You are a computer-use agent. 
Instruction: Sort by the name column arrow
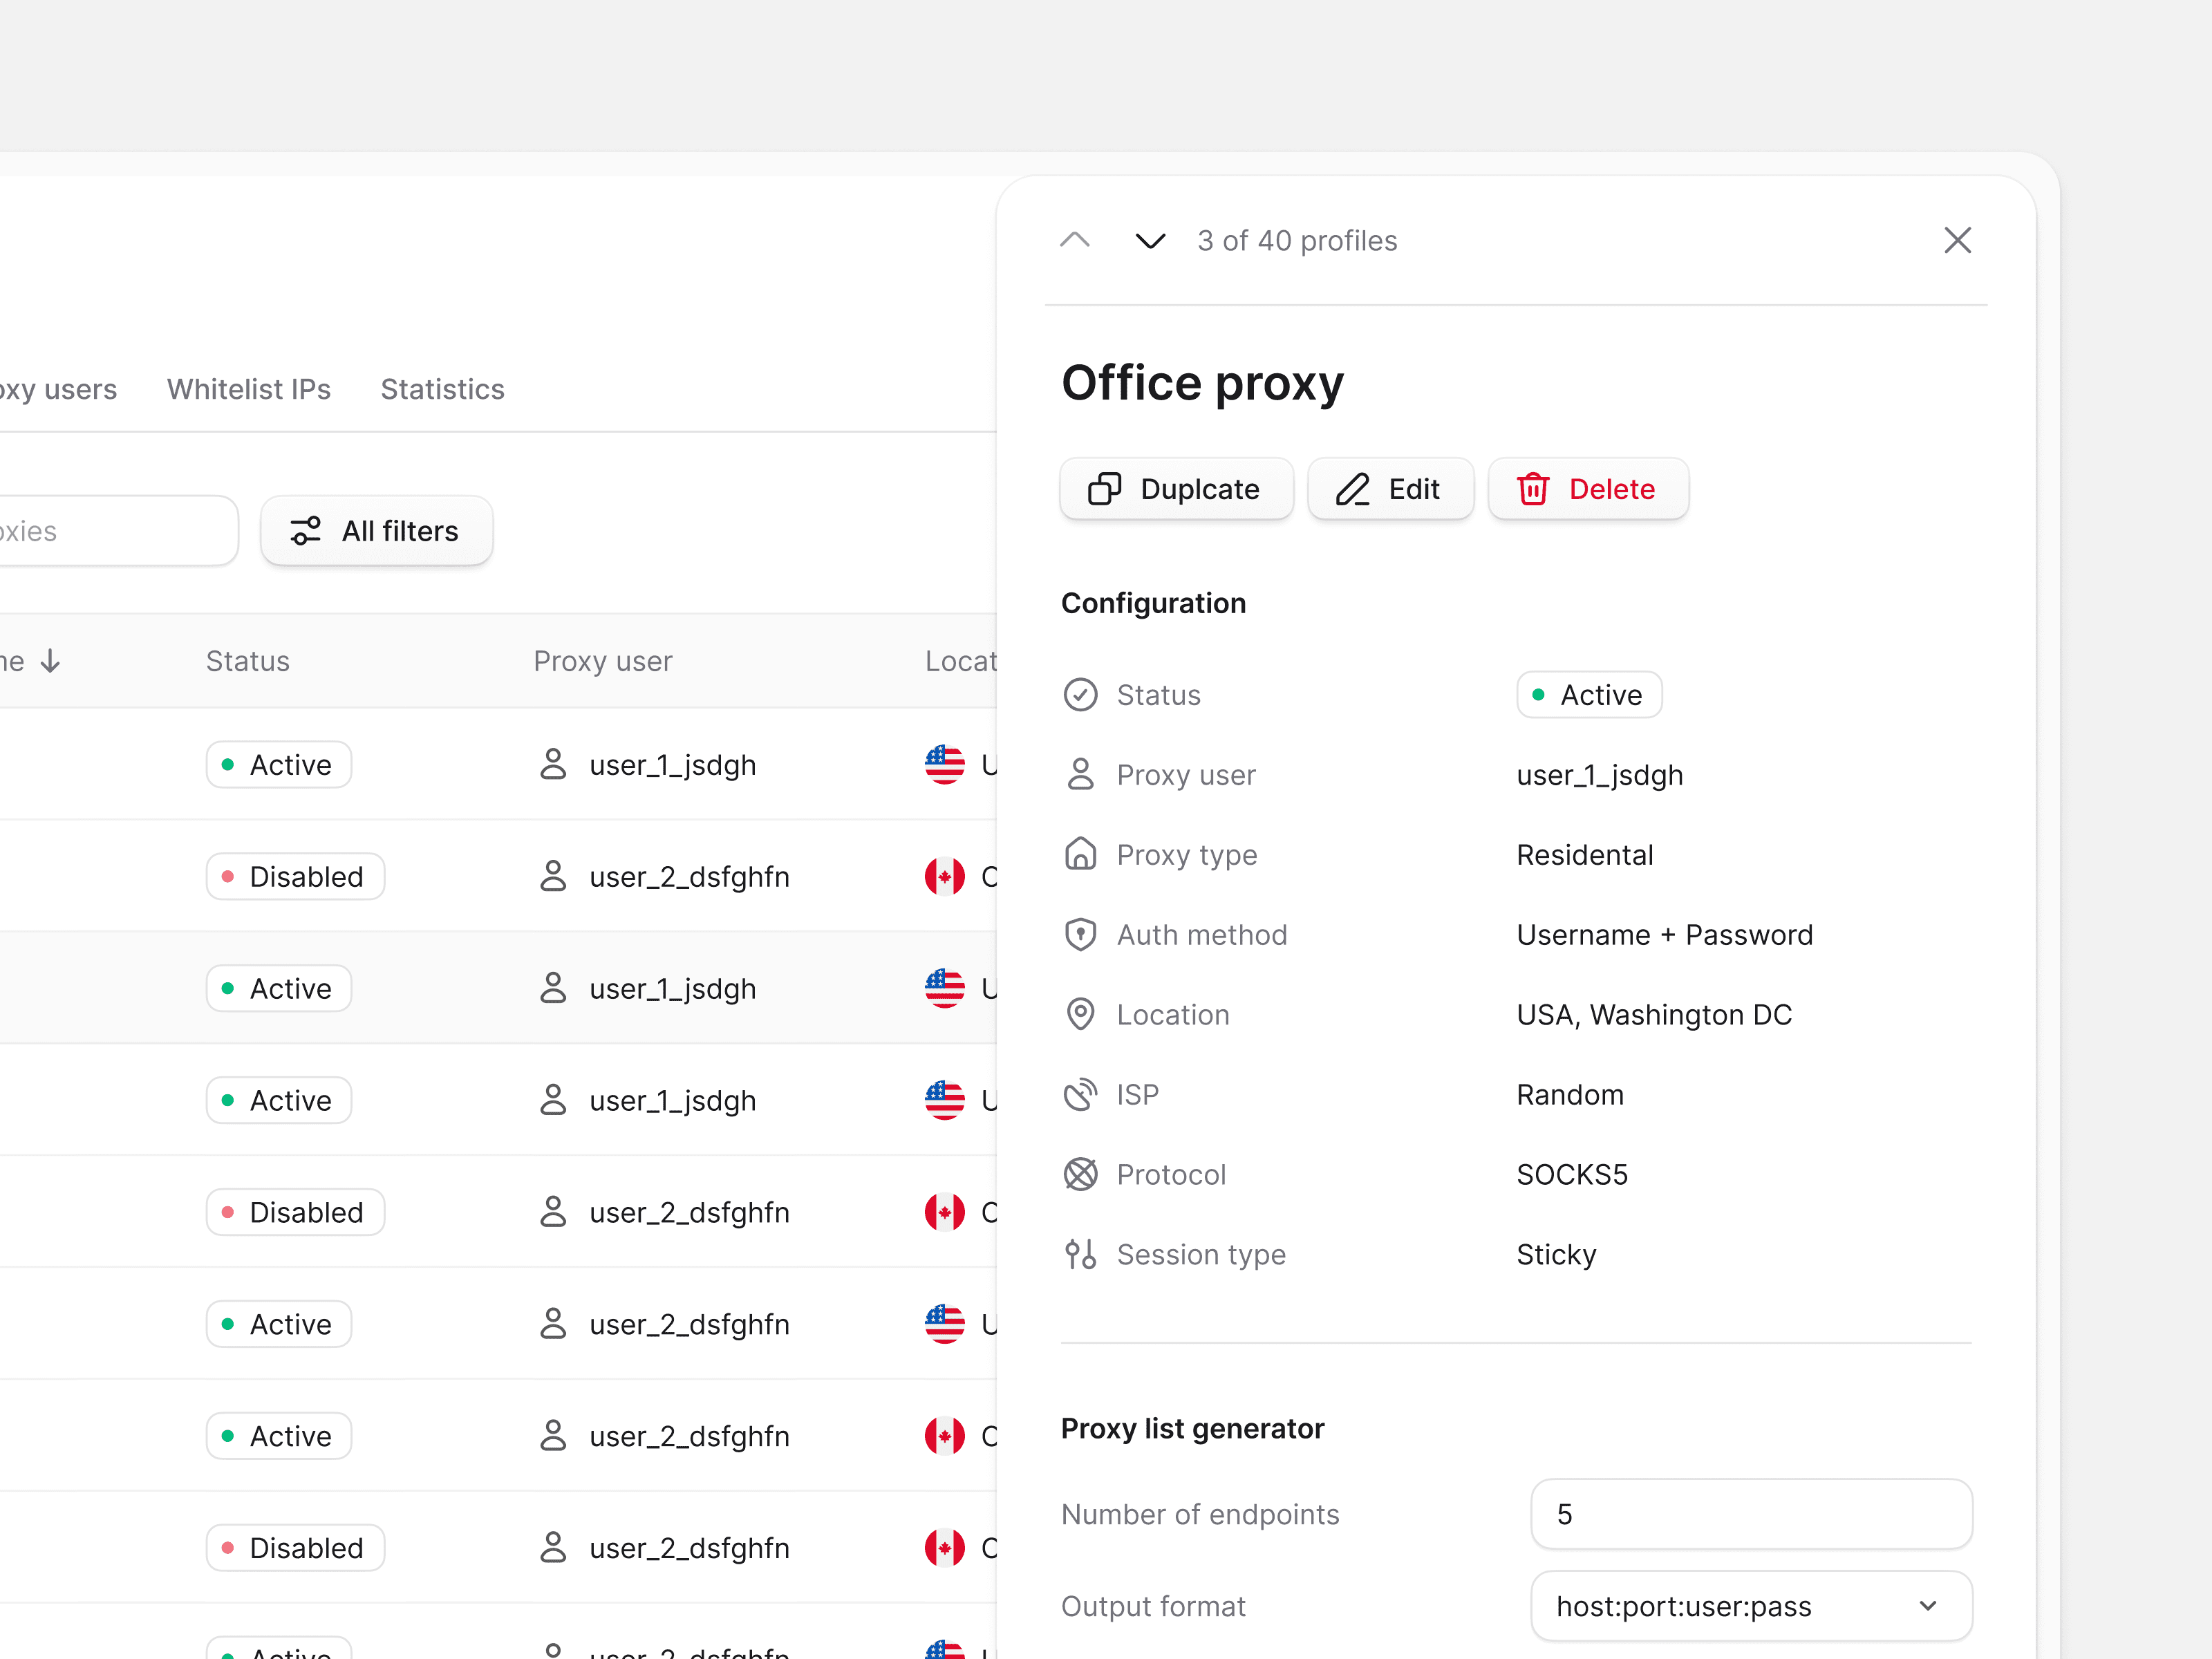coord(51,661)
